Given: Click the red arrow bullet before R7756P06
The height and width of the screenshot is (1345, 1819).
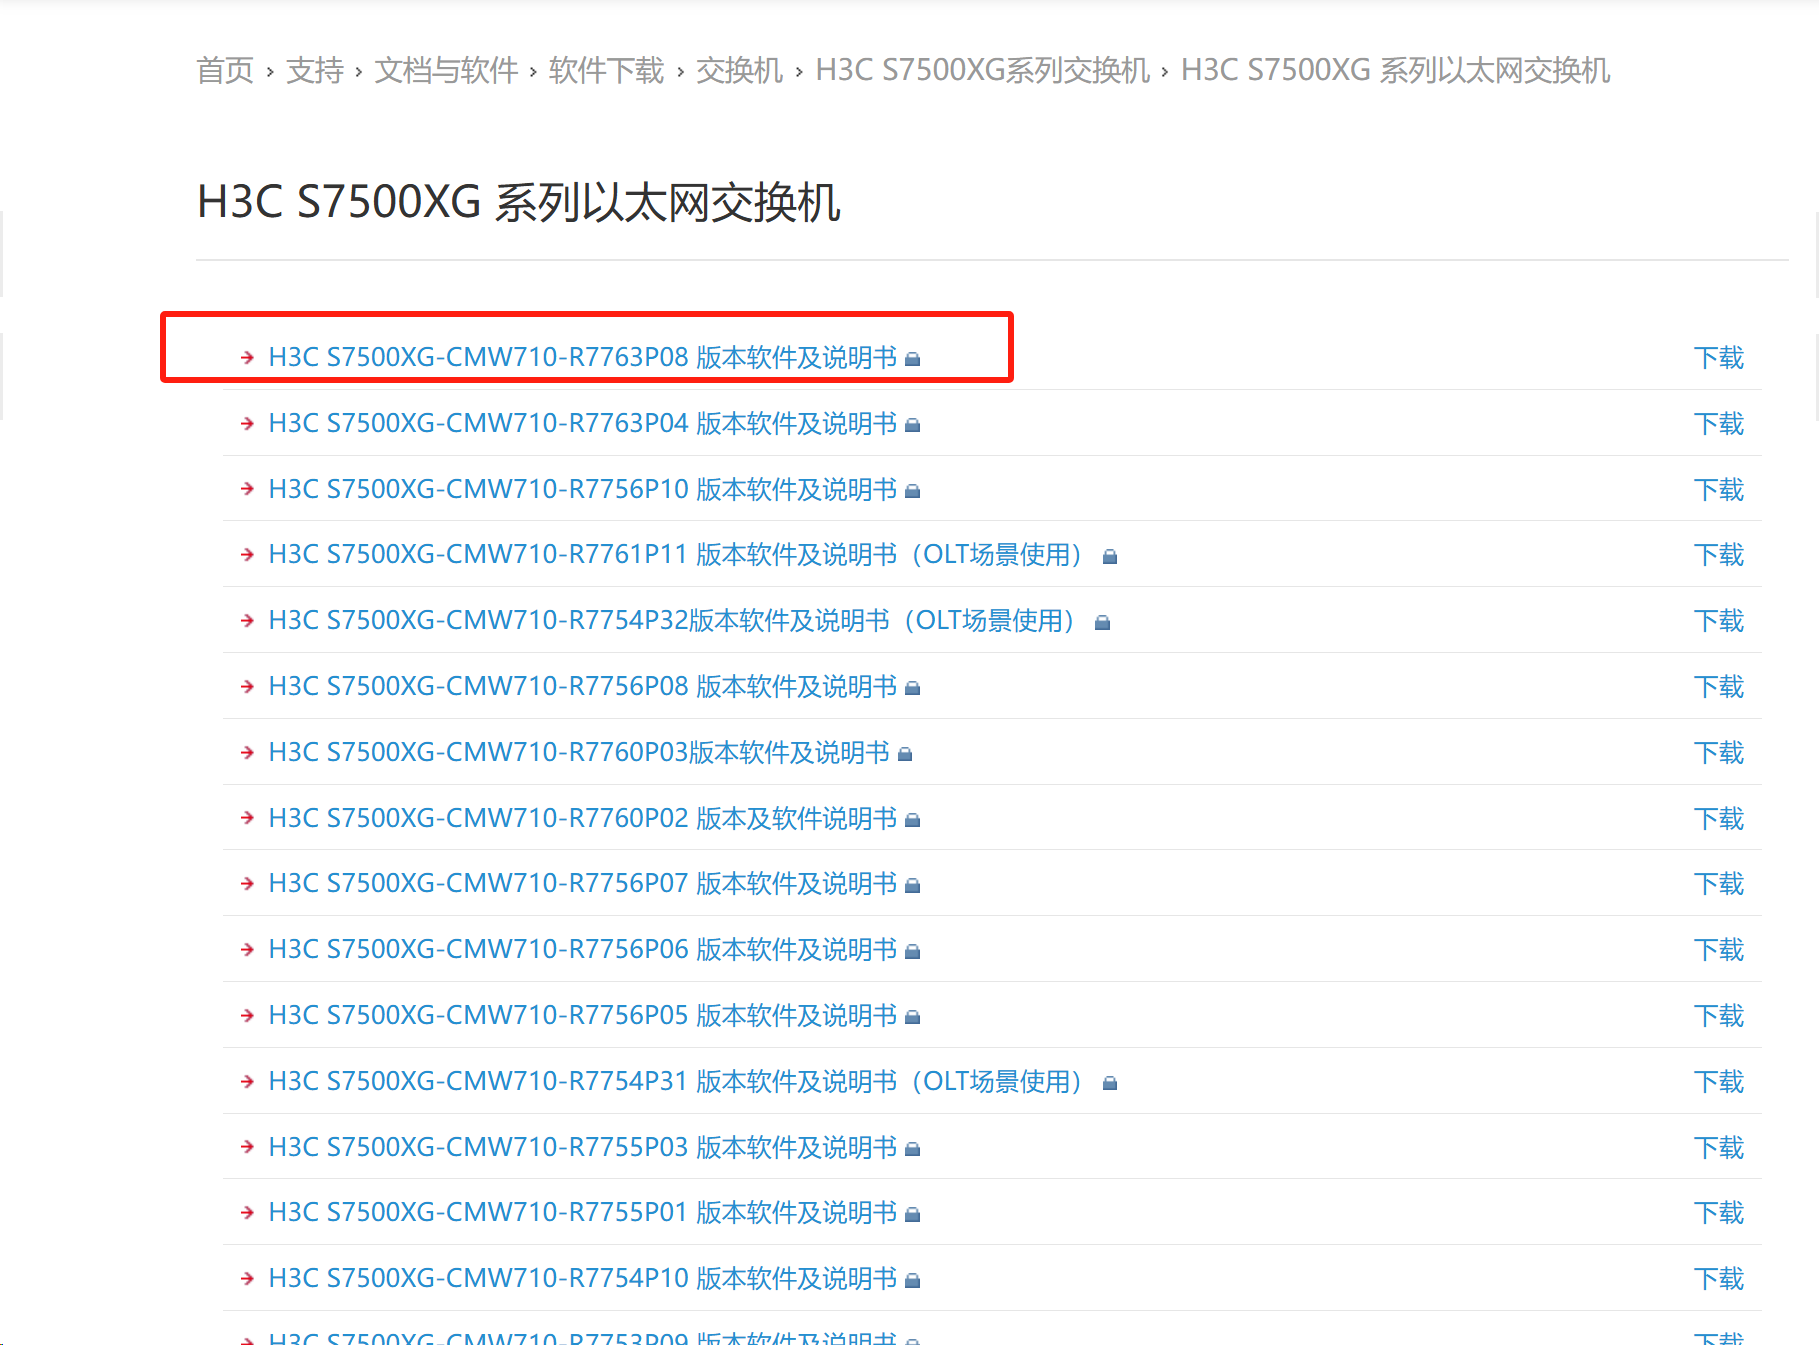Looking at the screenshot, I should (x=247, y=949).
